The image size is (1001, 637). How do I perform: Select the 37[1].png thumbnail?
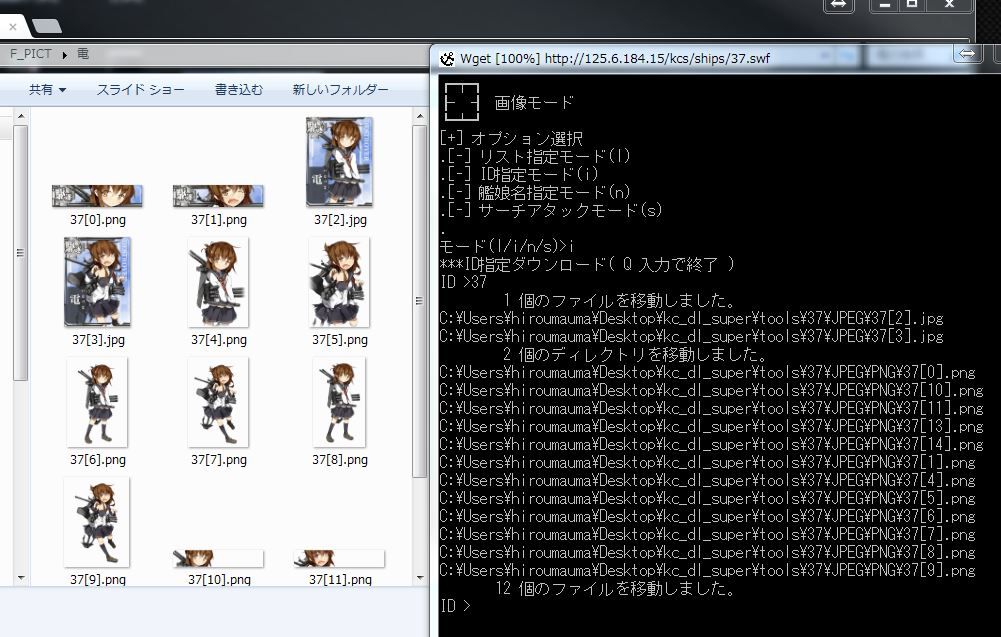(218, 196)
